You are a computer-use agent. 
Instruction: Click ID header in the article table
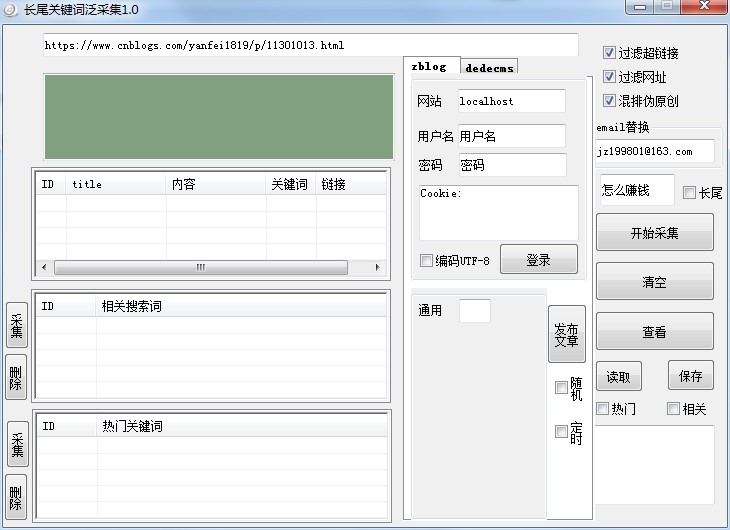tap(51, 184)
